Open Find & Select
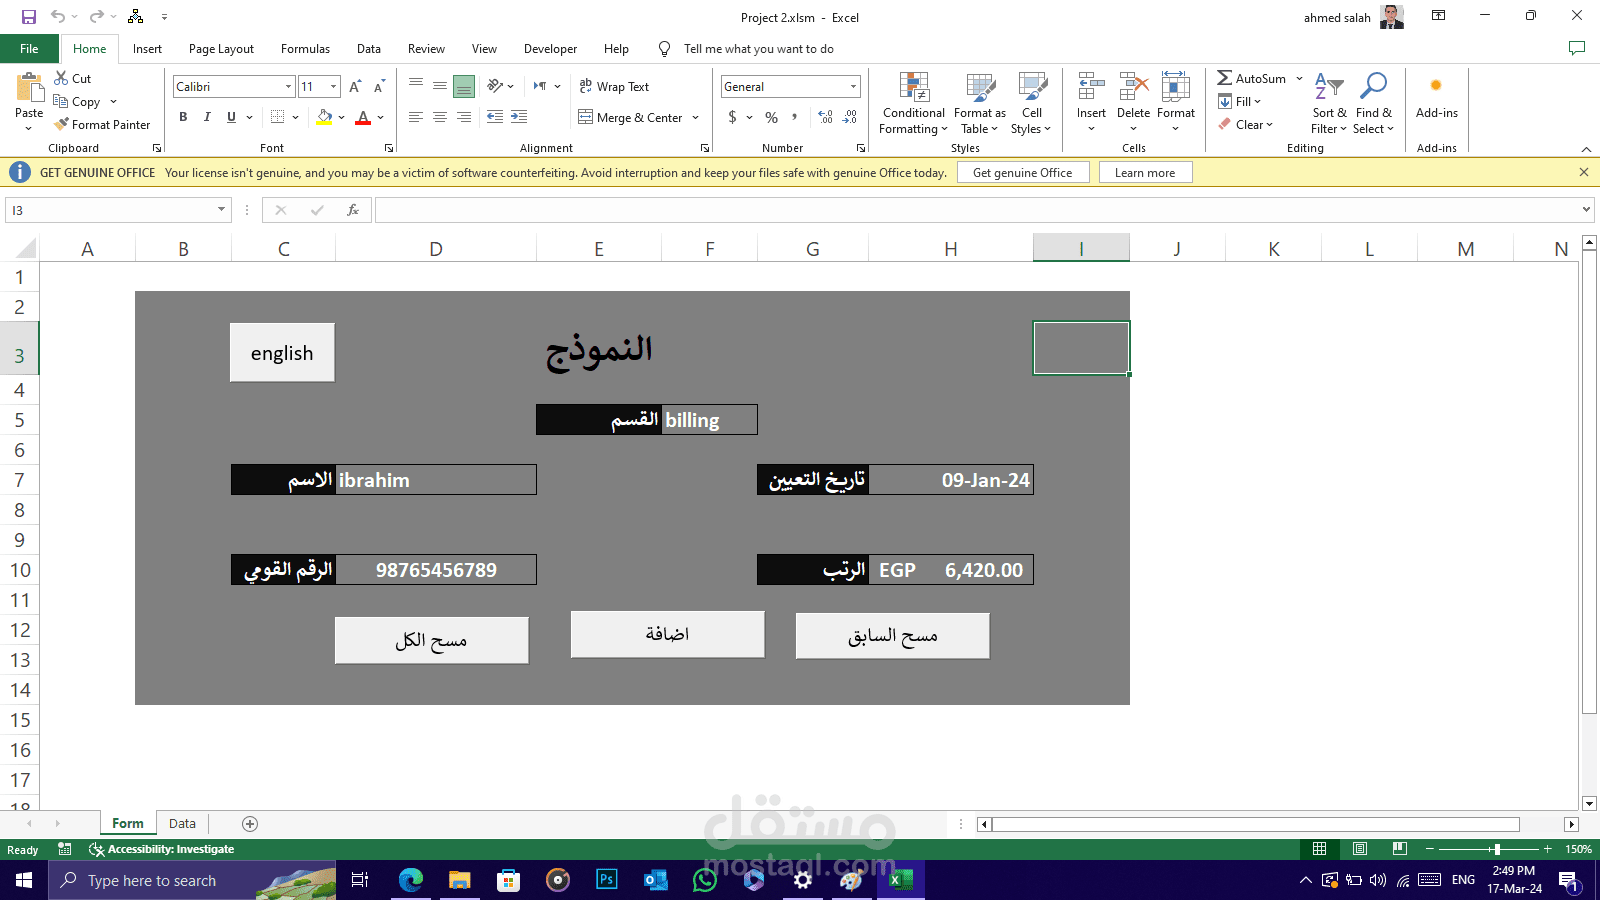The image size is (1600, 900). coord(1373,103)
